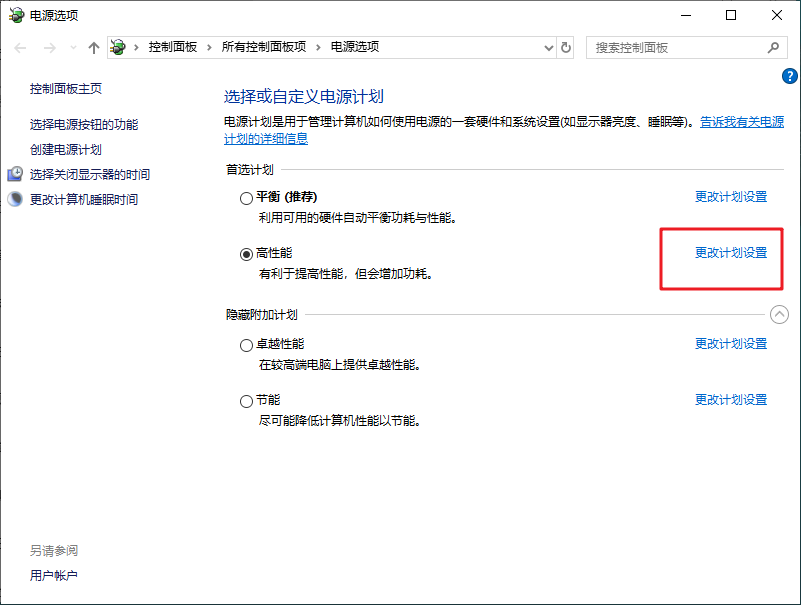
Task: Click the 首选计划 section label
Action: (x=250, y=170)
